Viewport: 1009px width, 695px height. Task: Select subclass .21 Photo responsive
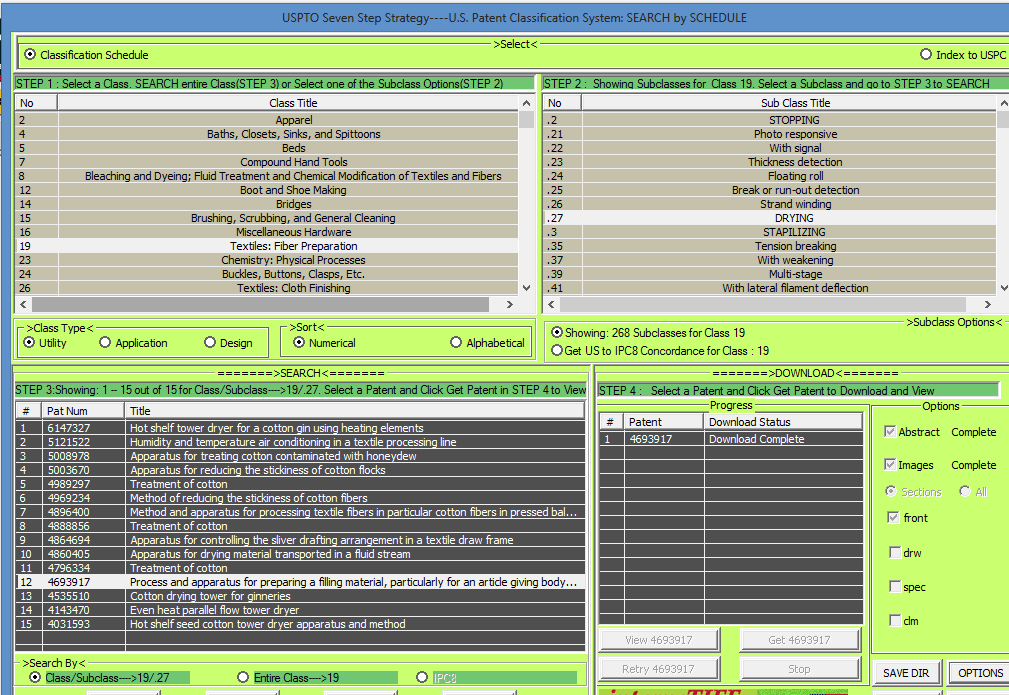tap(770, 134)
